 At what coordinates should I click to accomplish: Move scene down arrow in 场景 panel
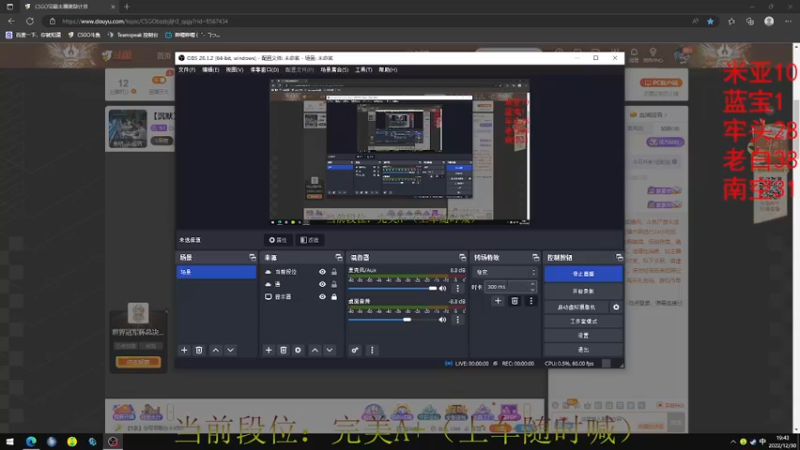[231, 350]
